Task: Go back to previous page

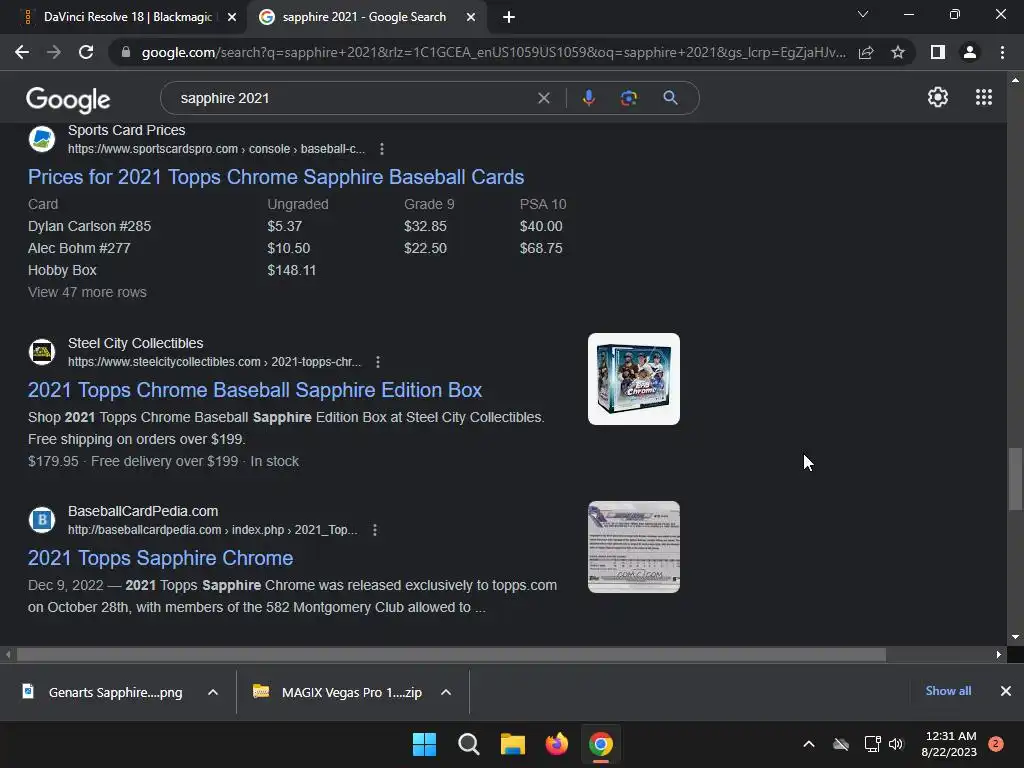Action: pyautogui.click(x=22, y=52)
